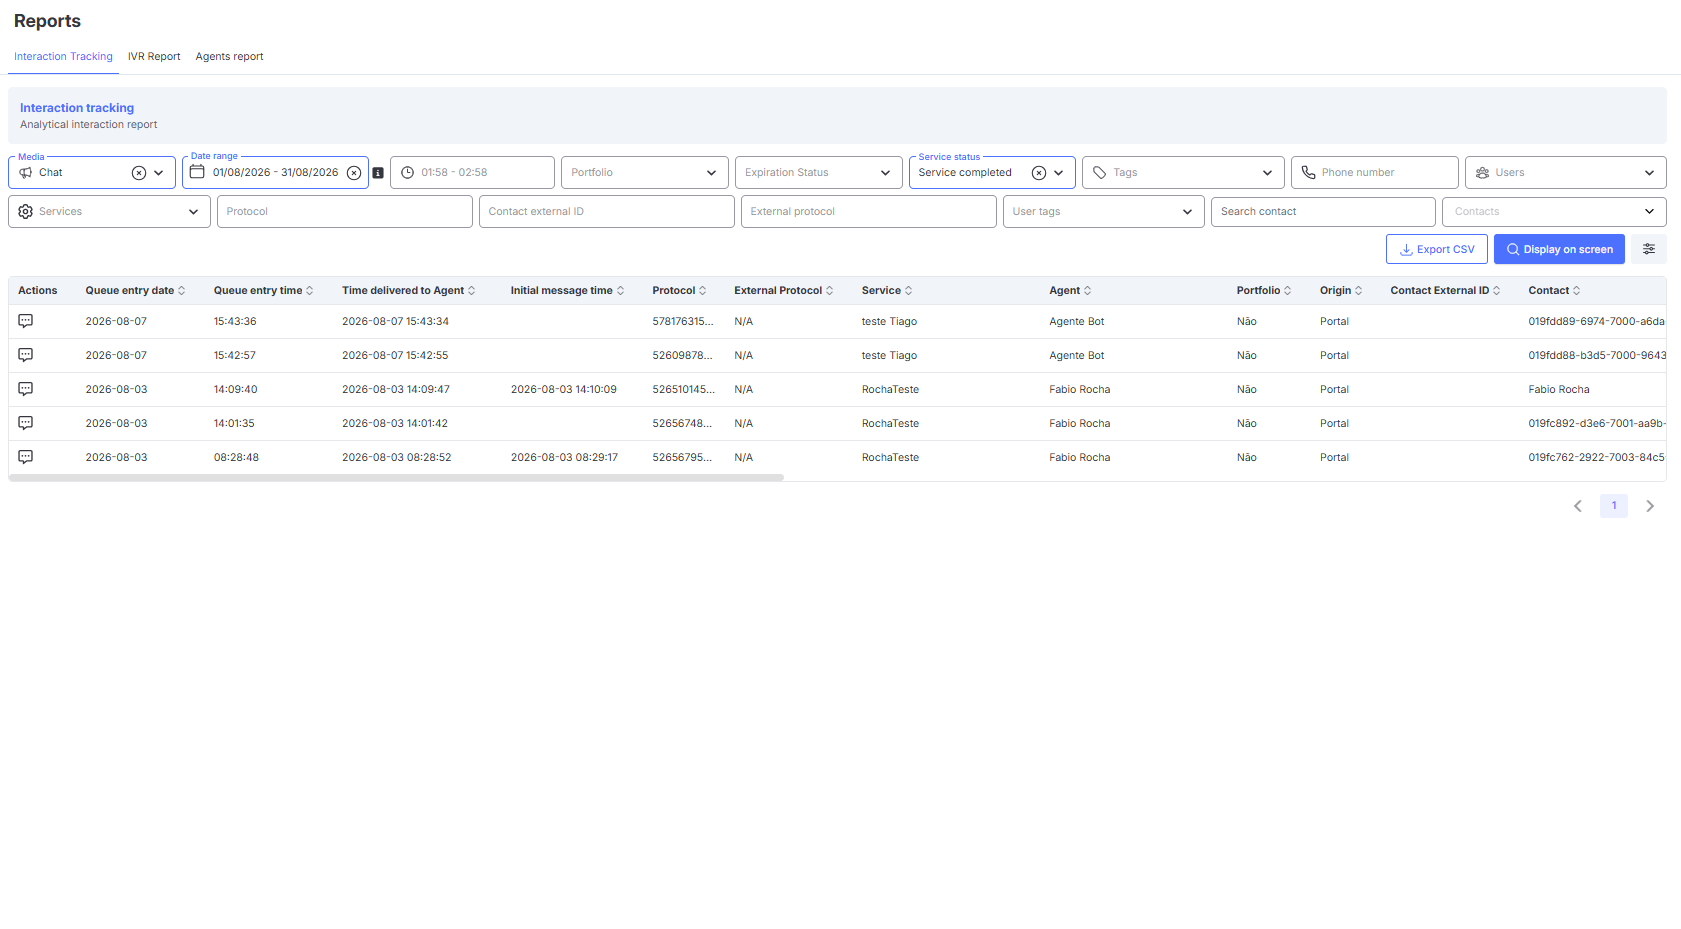This screenshot has height=929, width=1681.
Task: Sort by Initial message time
Action: [620, 291]
